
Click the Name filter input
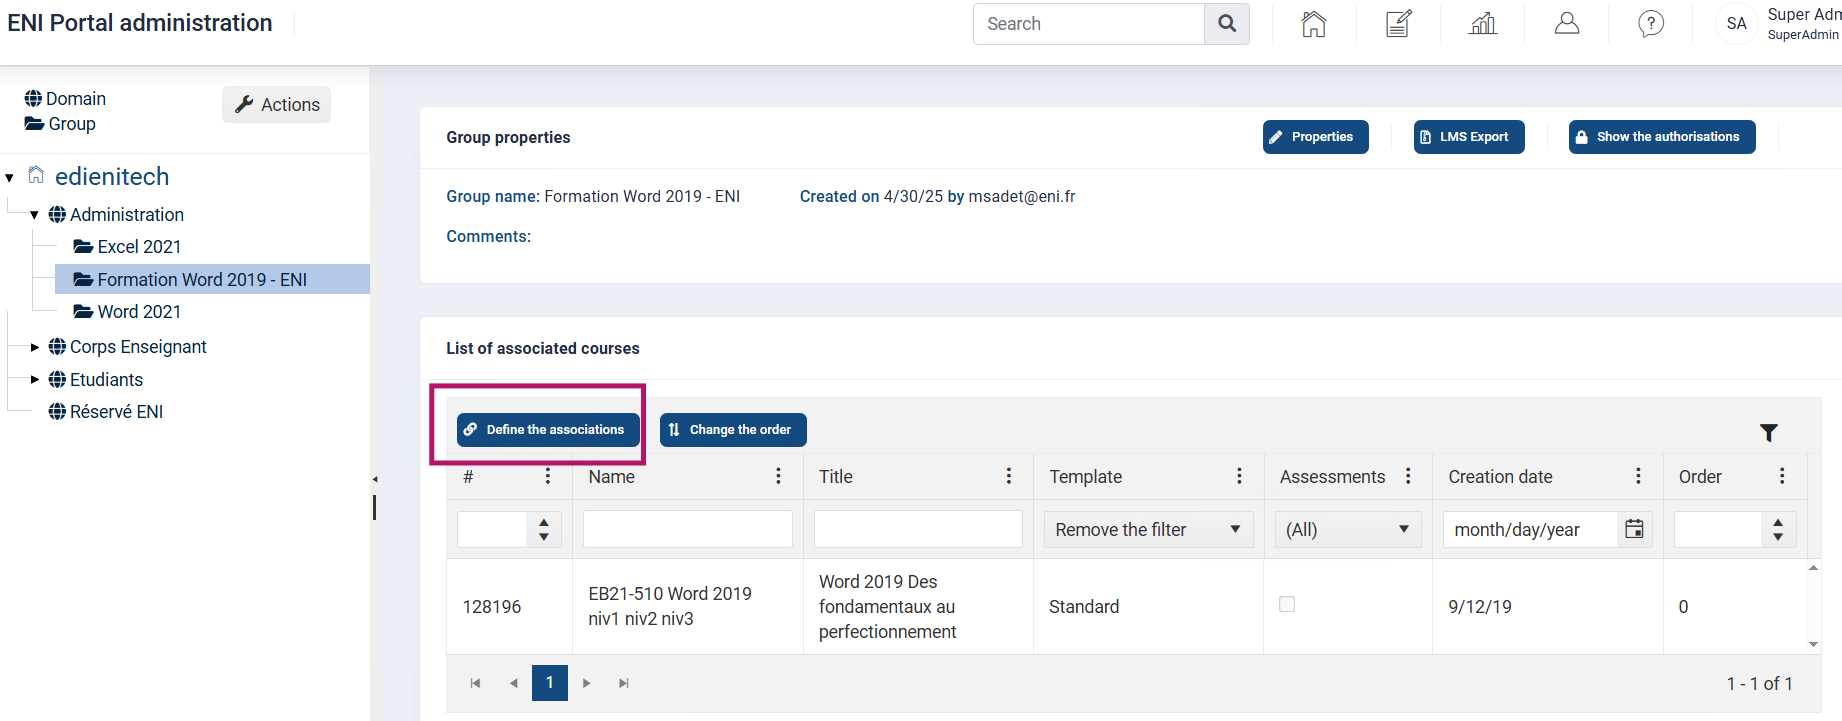point(688,529)
